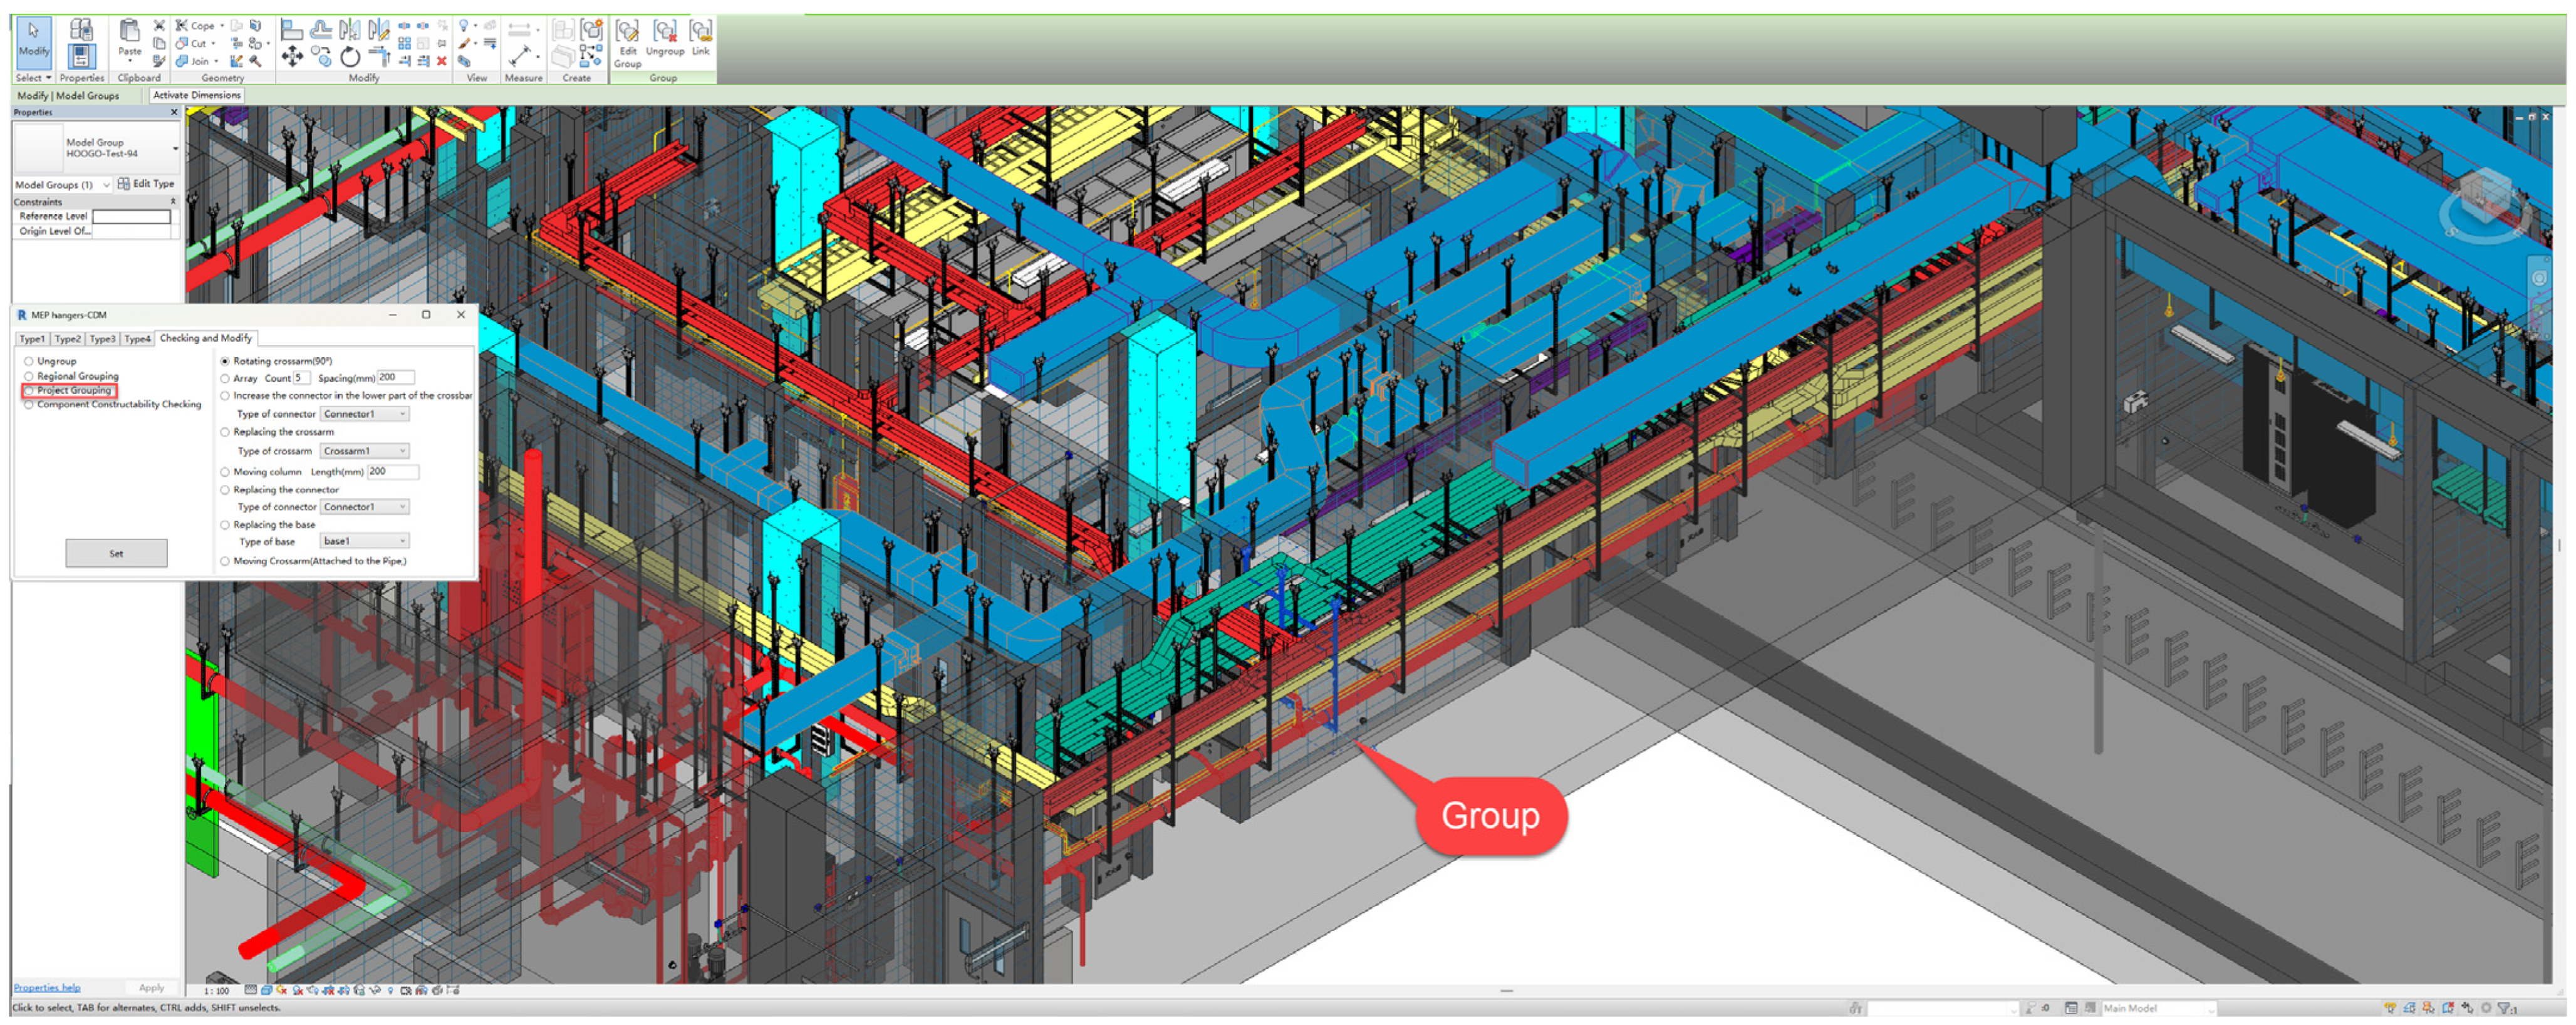Viewport: 2576px width, 1025px height.
Task: Click the Spacing(mm) input field
Action: click(395, 378)
